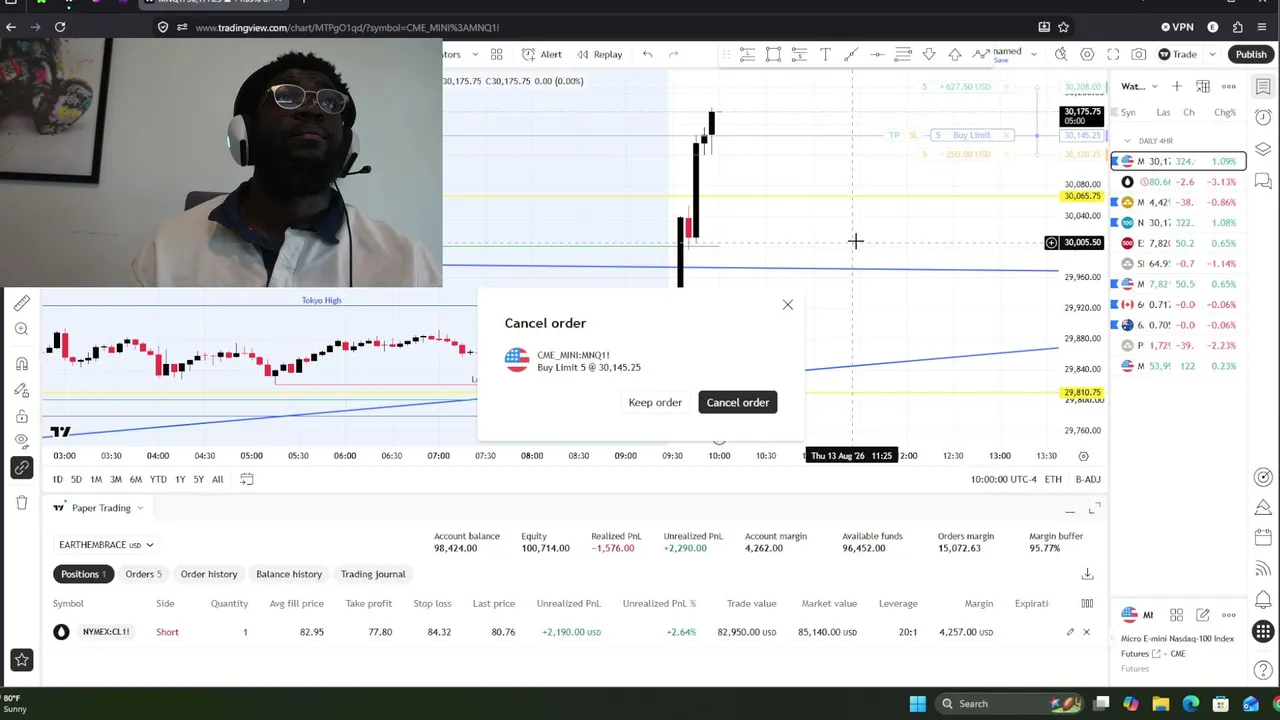Image resolution: width=1280 pixels, height=720 pixels.
Task: Click the Text drawing tool
Action: [x=825, y=54]
